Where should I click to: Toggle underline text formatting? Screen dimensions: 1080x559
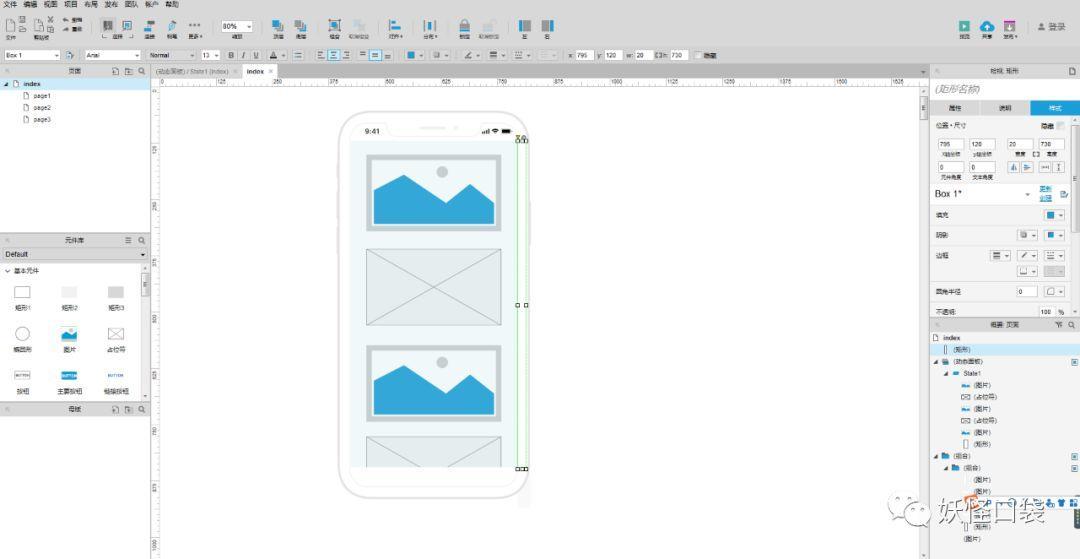256,55
